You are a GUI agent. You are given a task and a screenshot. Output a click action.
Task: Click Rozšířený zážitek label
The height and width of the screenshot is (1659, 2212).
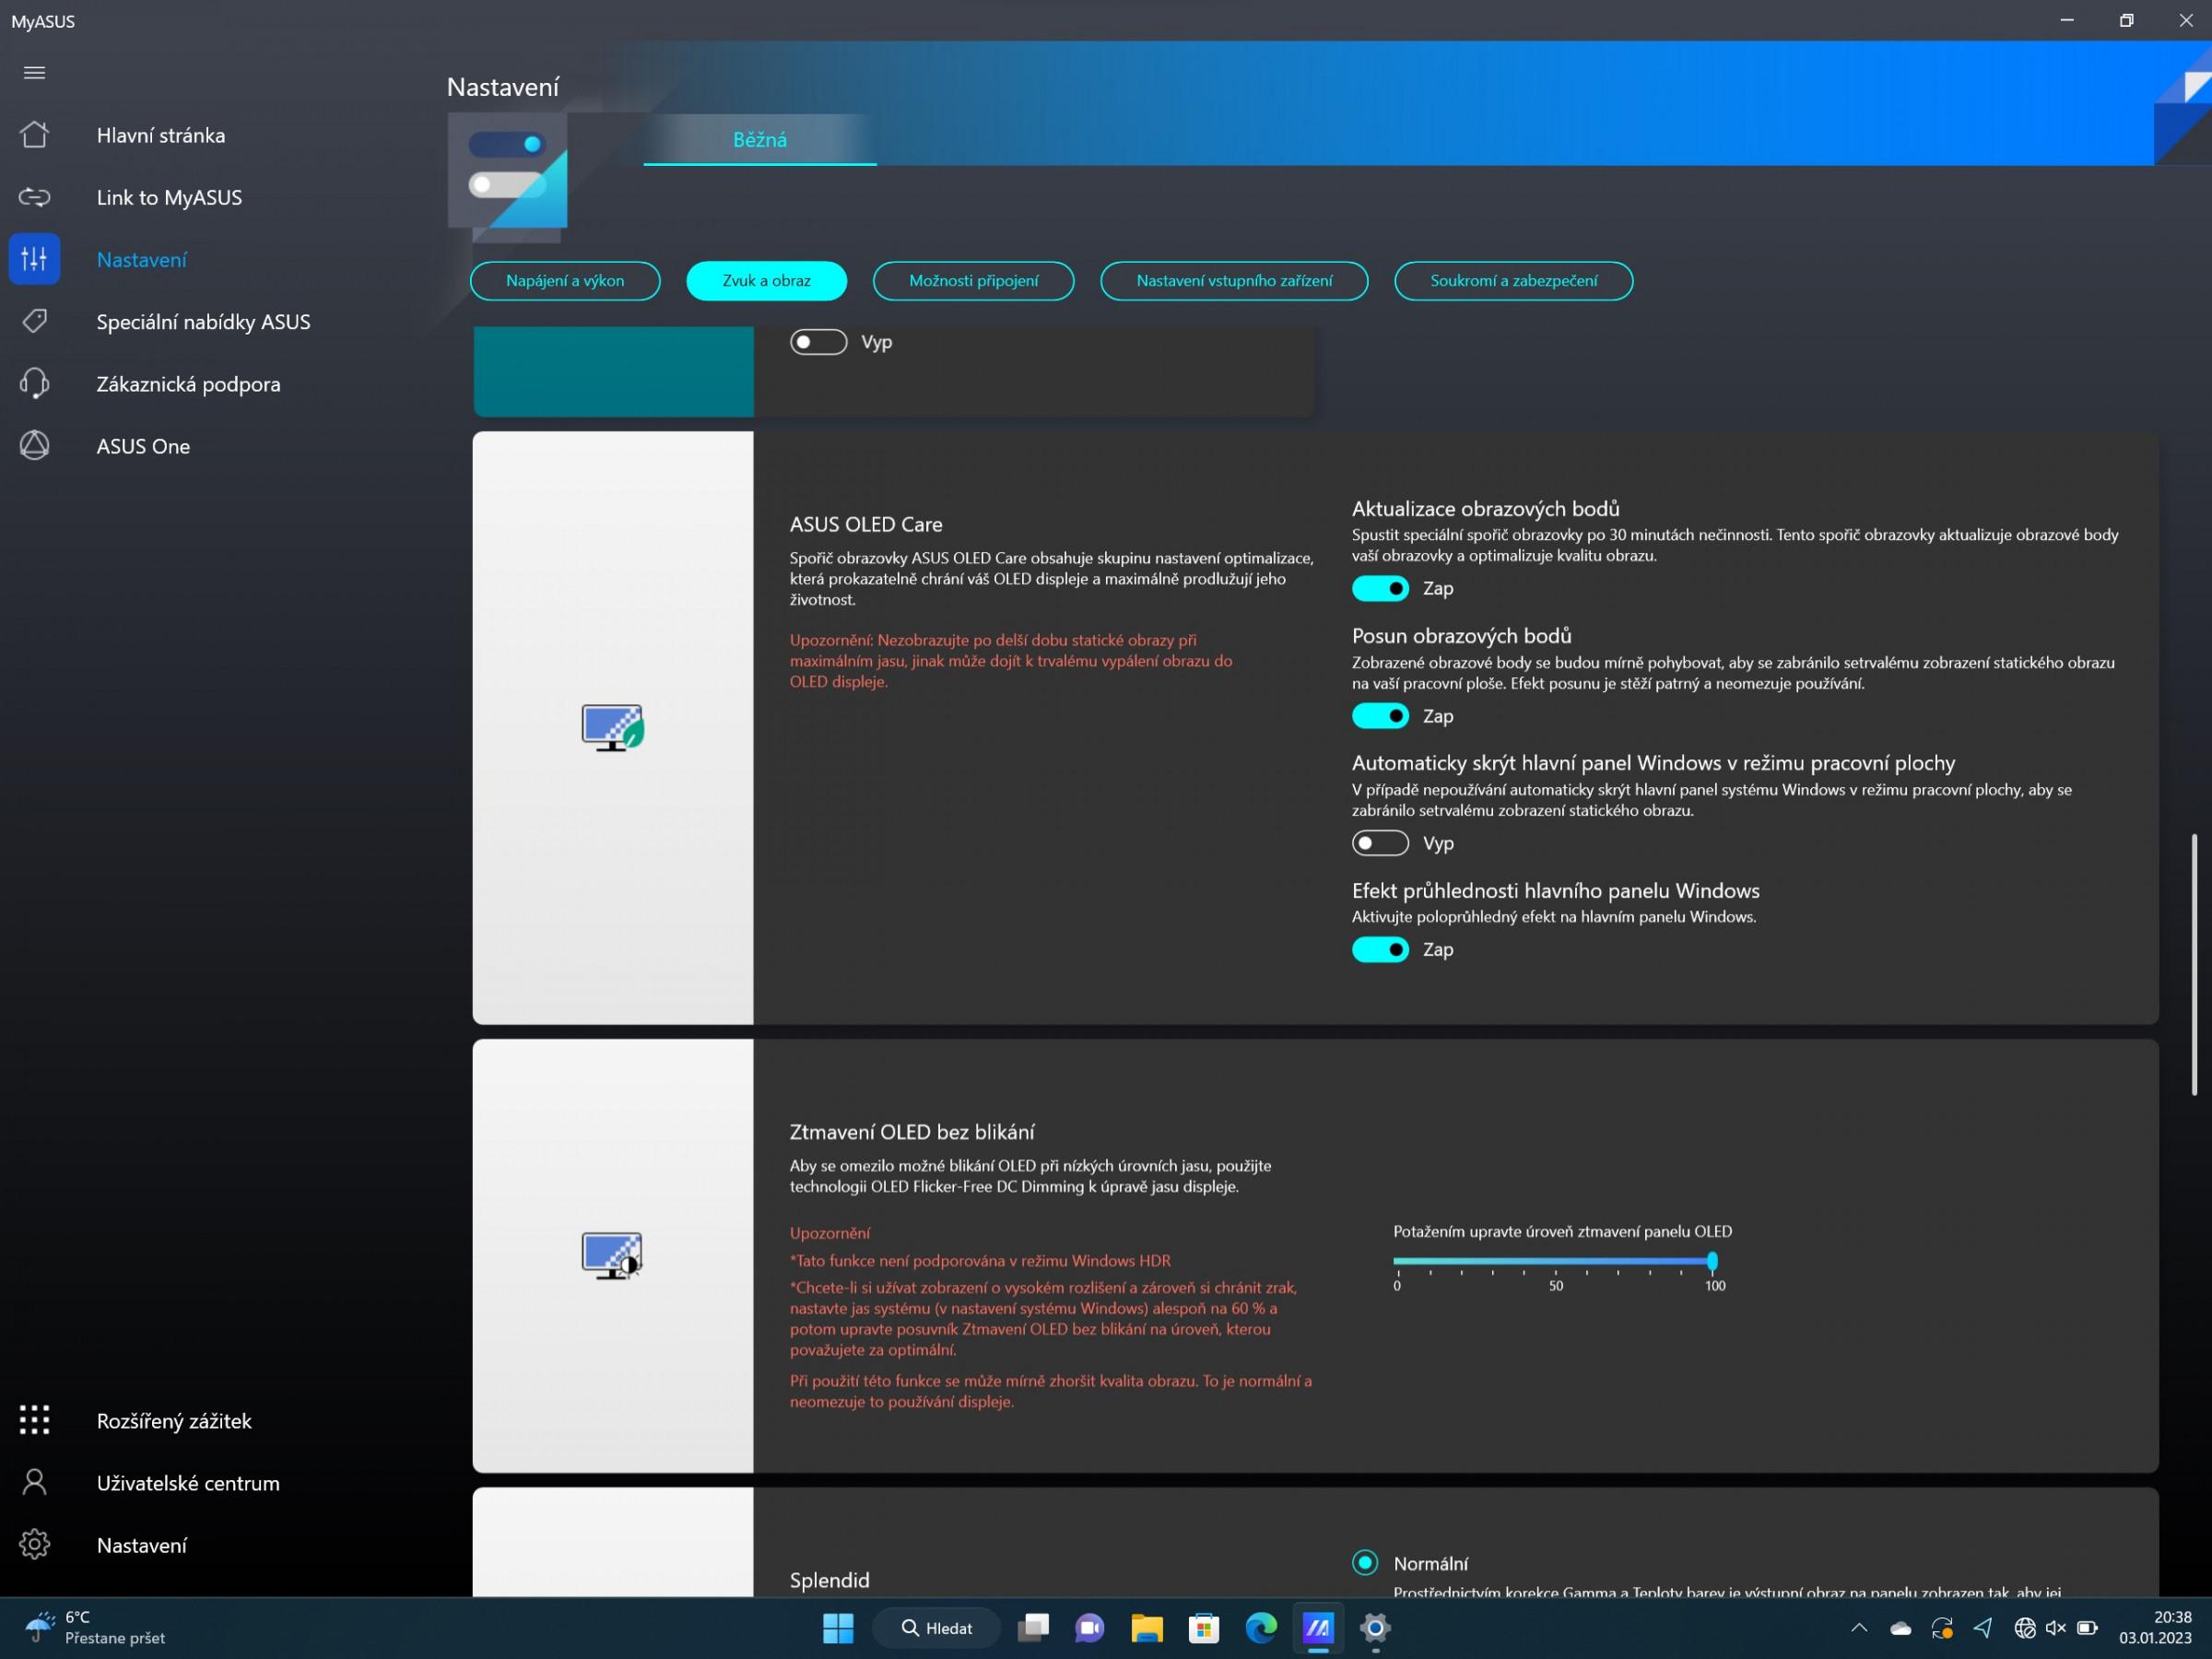[x=174, y=1420]
